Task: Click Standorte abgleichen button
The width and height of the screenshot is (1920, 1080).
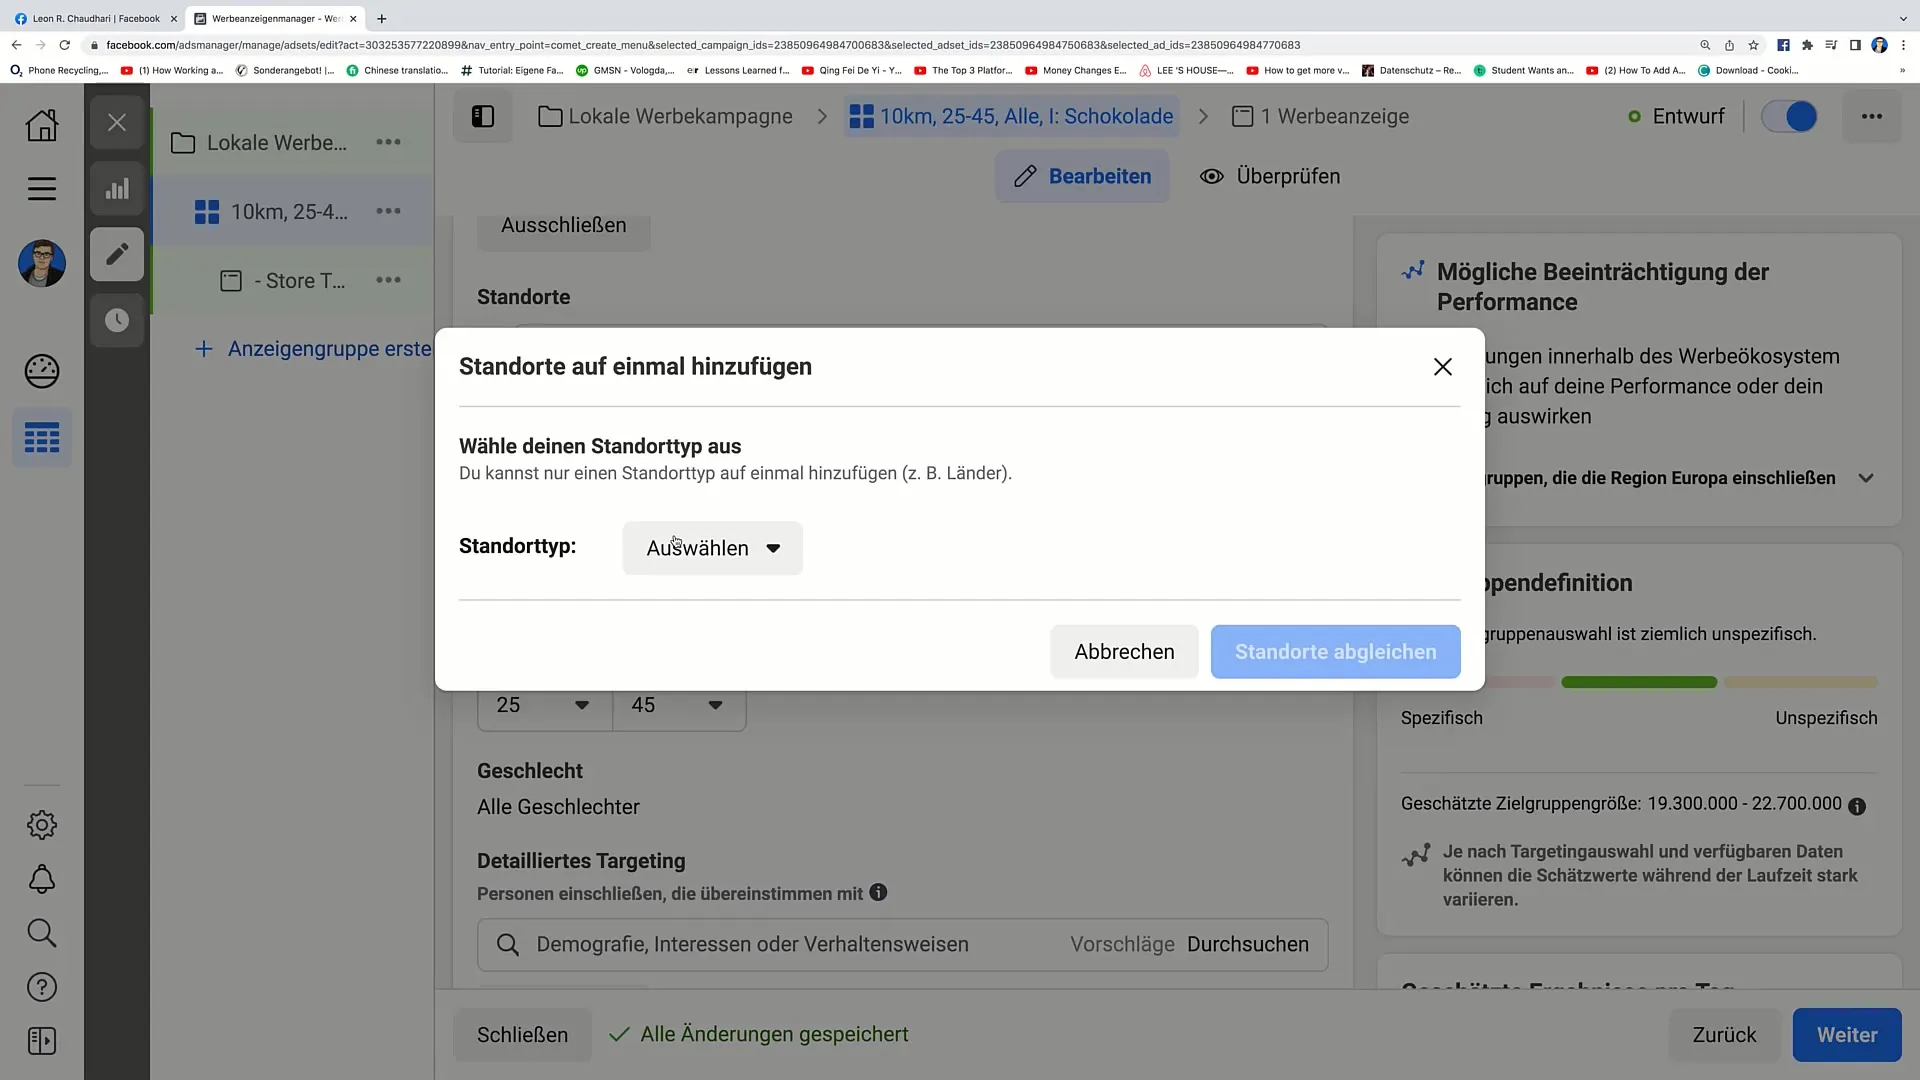Action: point(1335,652)
